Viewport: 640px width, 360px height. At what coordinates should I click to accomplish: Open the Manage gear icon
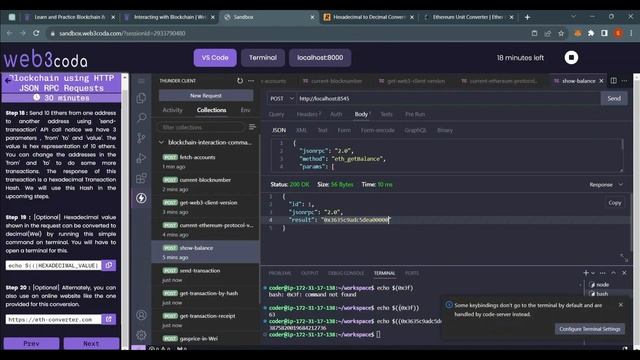(141, 335)
